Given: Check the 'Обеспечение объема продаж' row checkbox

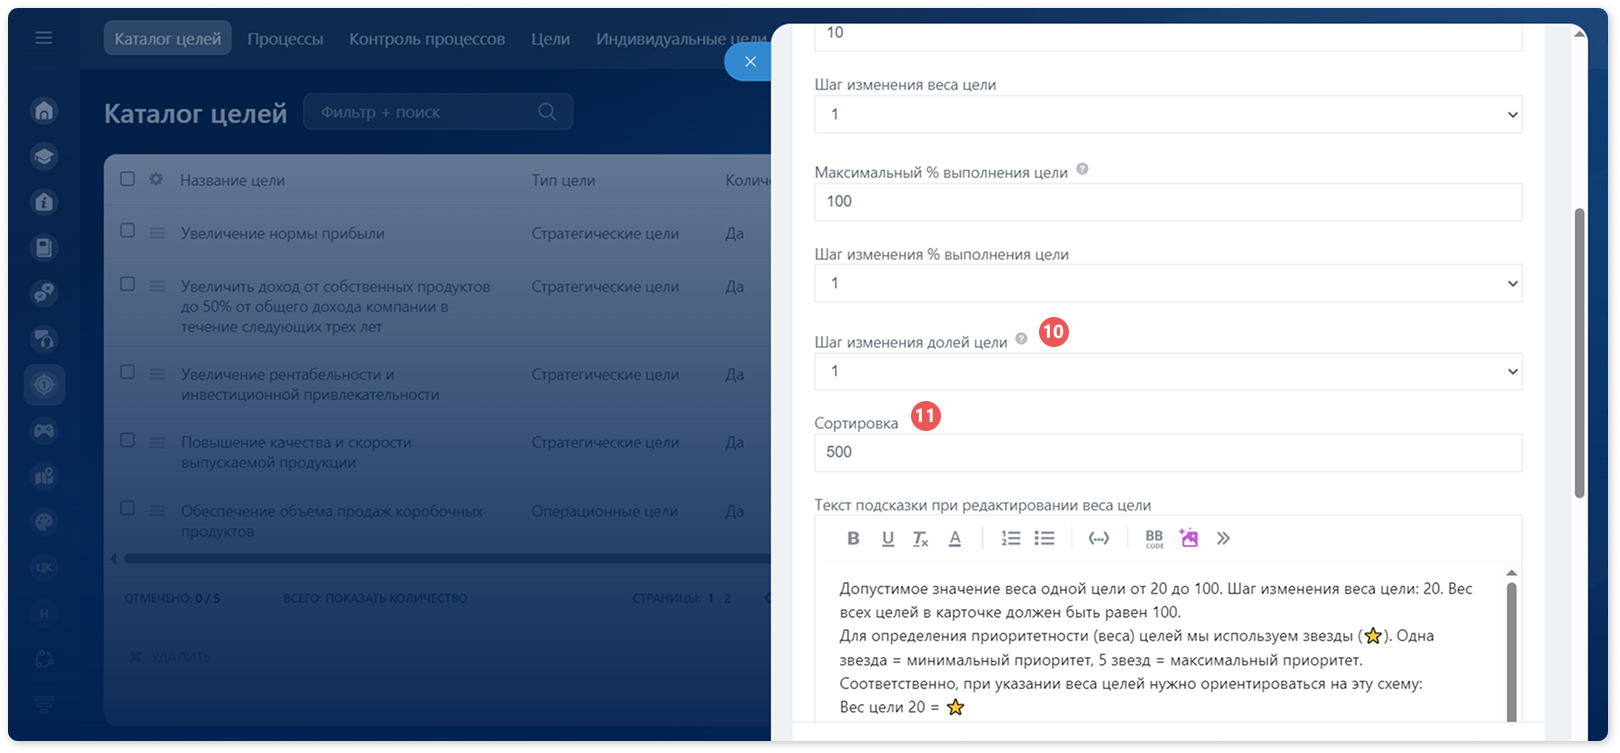Looking at the screenshot, I should tap(128, 508).
